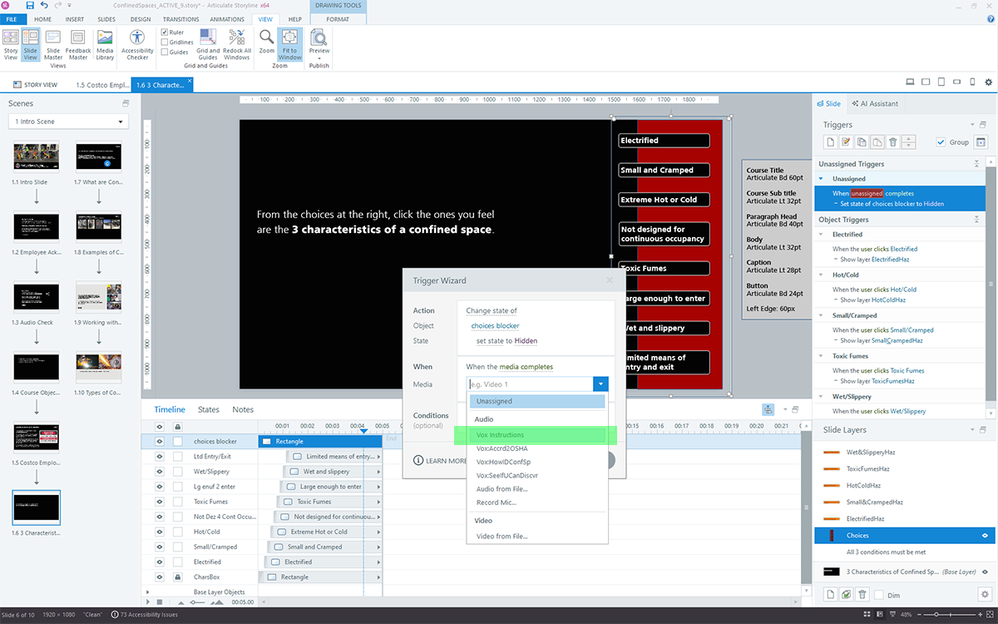This screenshot has width=998, height=624.
Task: Open the Media combo box arrow
Action: pos(600,384)
